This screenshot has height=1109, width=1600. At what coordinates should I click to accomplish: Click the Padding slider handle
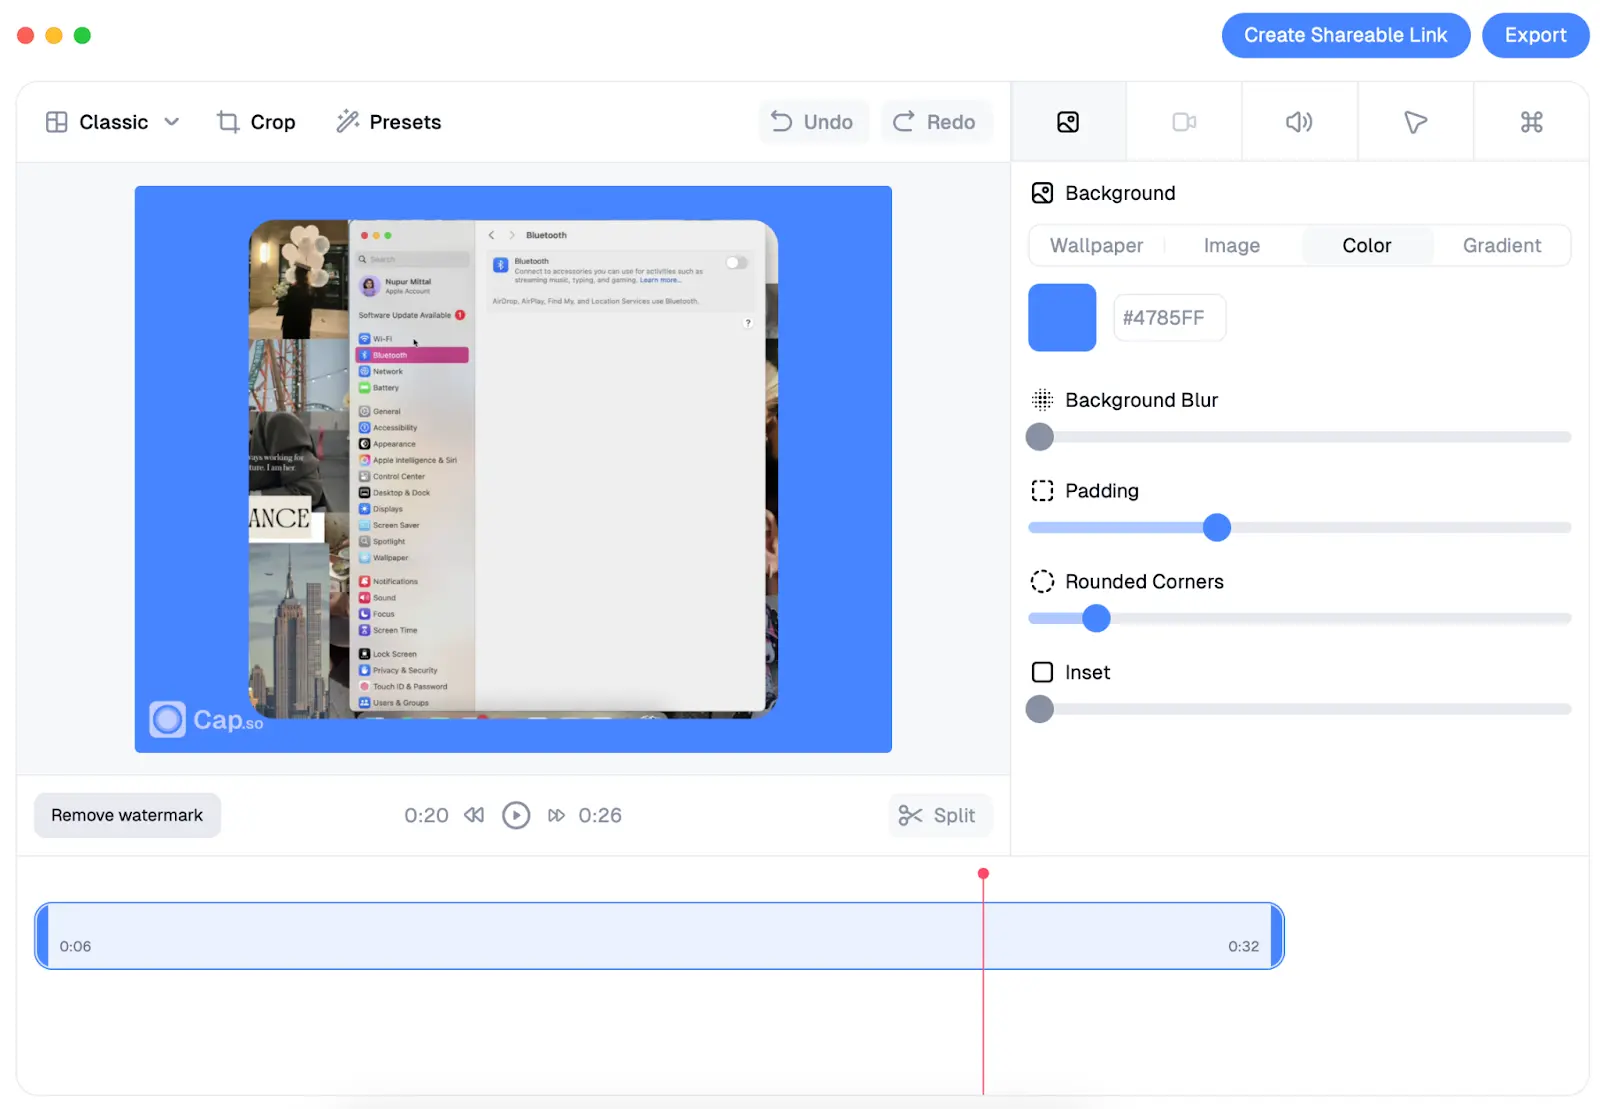pos(1217,527)
